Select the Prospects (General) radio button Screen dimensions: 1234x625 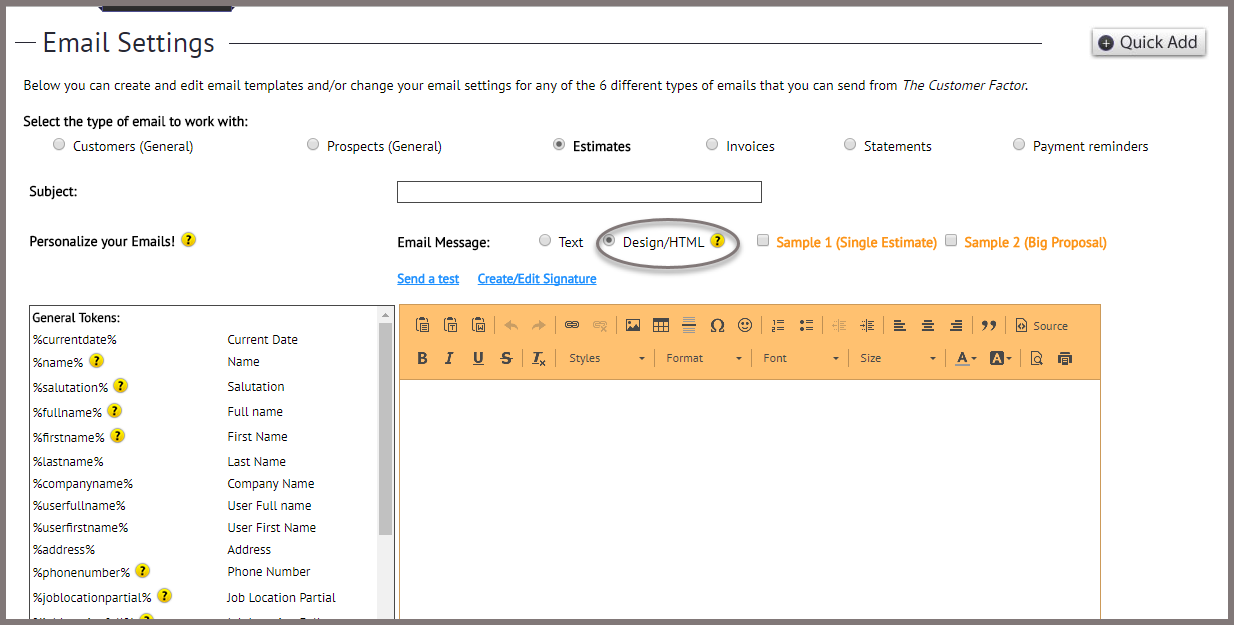[313, 144]
